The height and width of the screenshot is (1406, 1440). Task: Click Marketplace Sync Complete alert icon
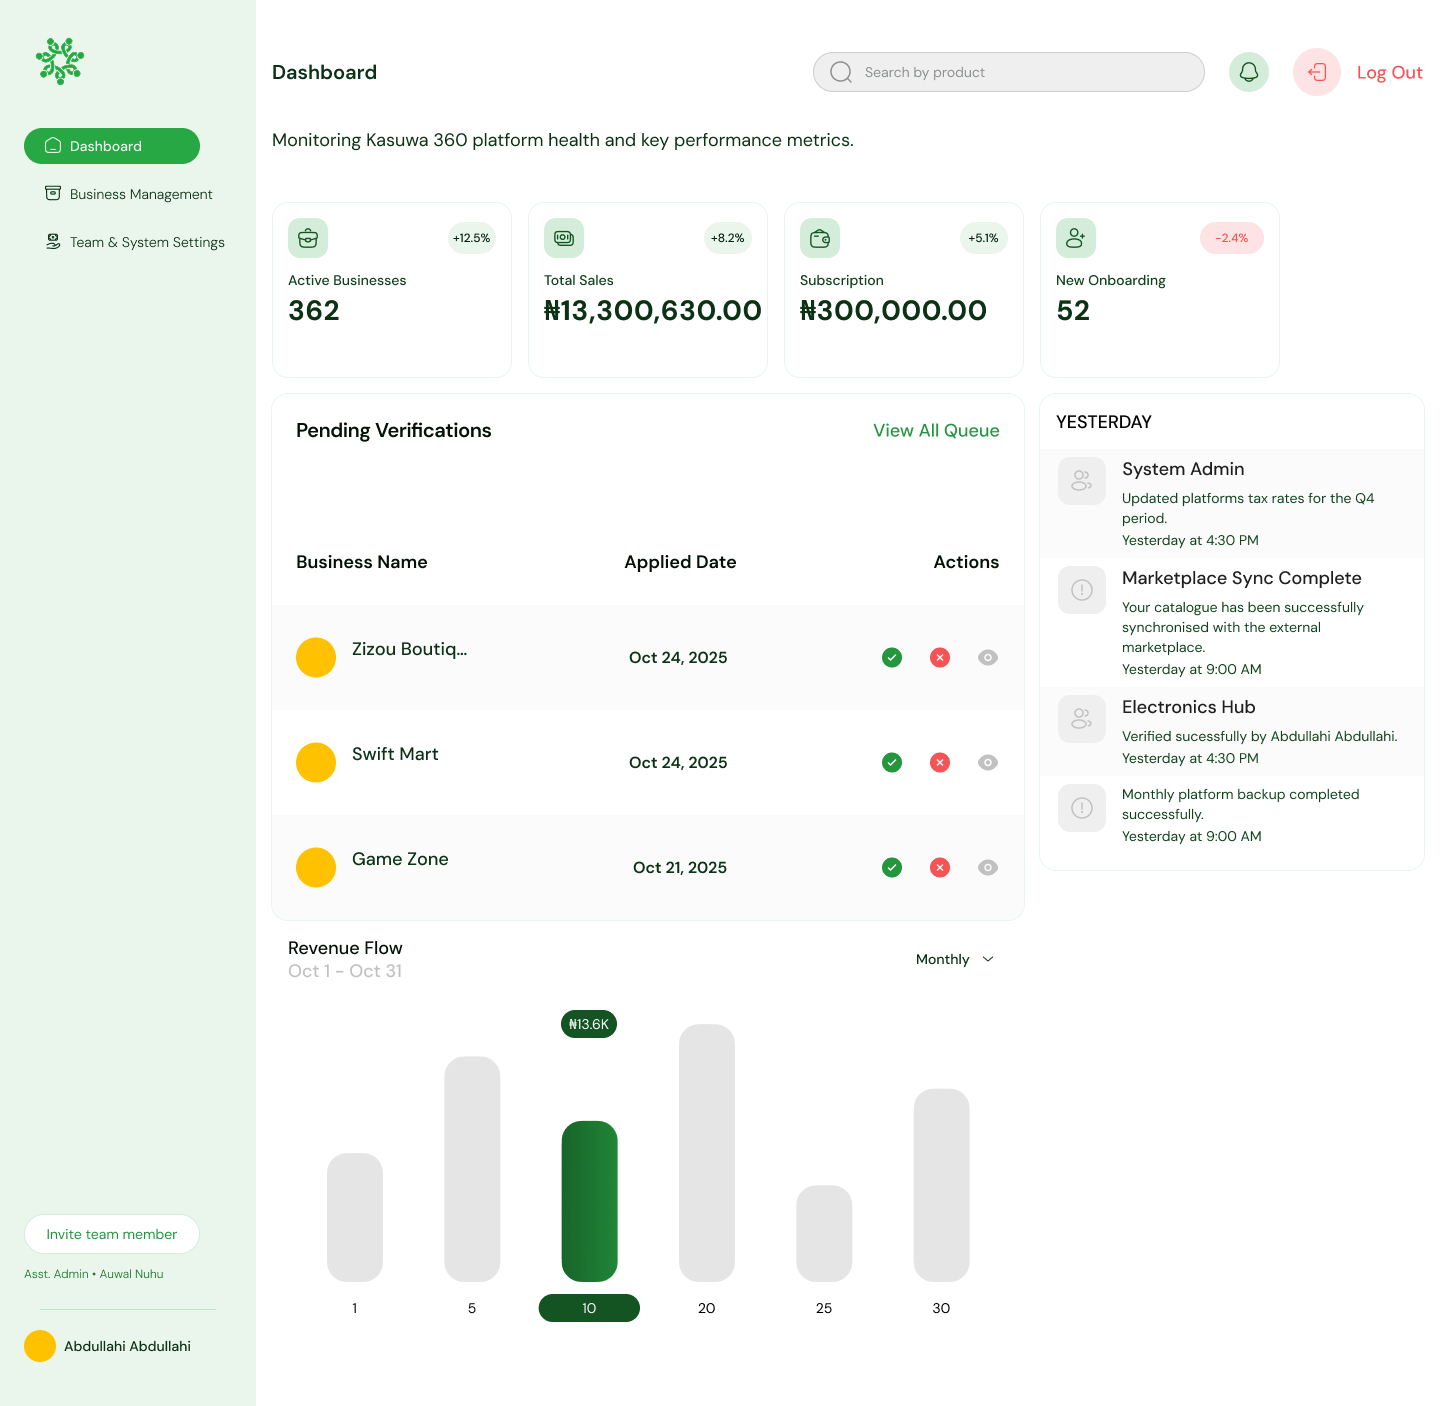pyautogui.click(x=1082, y=590)
